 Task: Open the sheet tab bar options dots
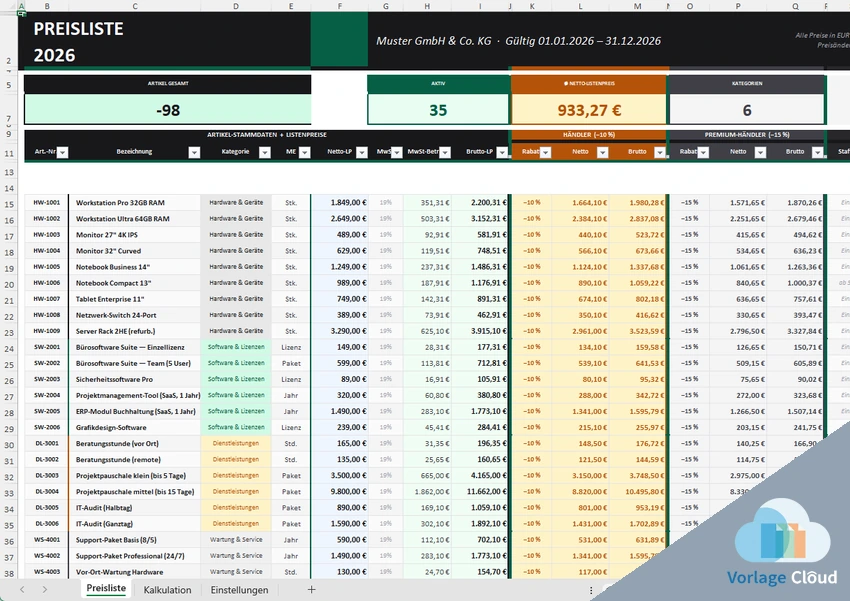click(x=591, y=590)
